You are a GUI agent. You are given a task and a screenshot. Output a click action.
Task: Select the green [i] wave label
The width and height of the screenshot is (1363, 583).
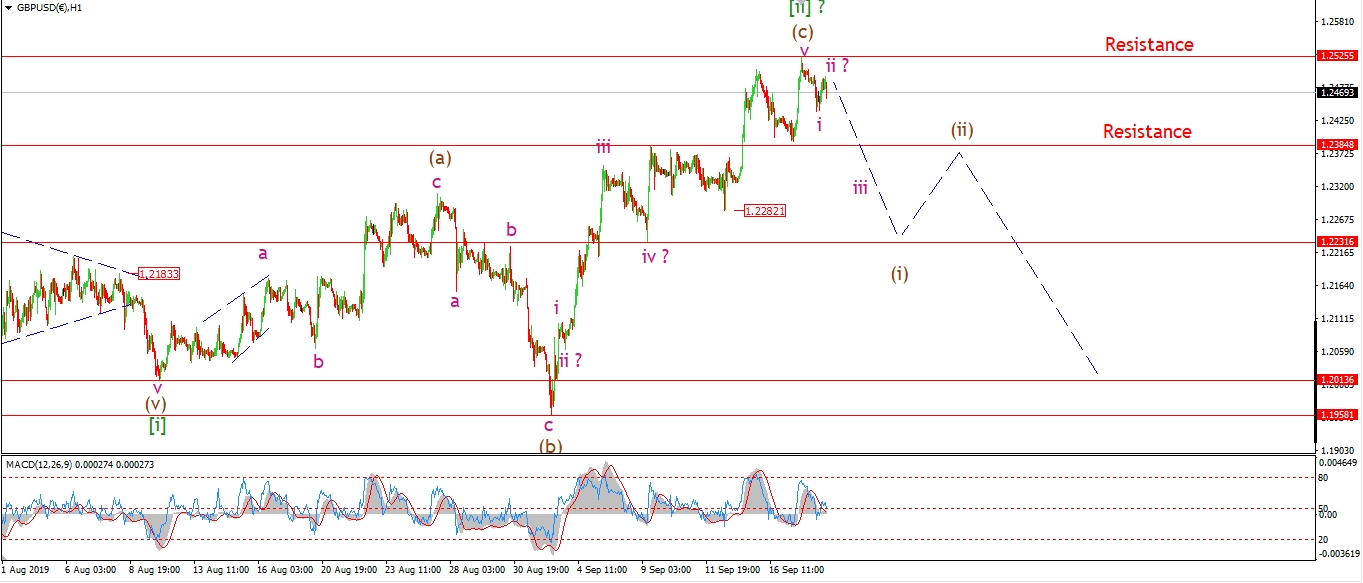point(157,424)
